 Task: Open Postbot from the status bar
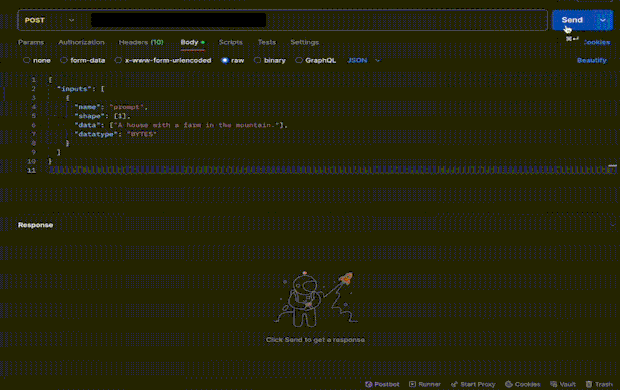pos(382,384)
